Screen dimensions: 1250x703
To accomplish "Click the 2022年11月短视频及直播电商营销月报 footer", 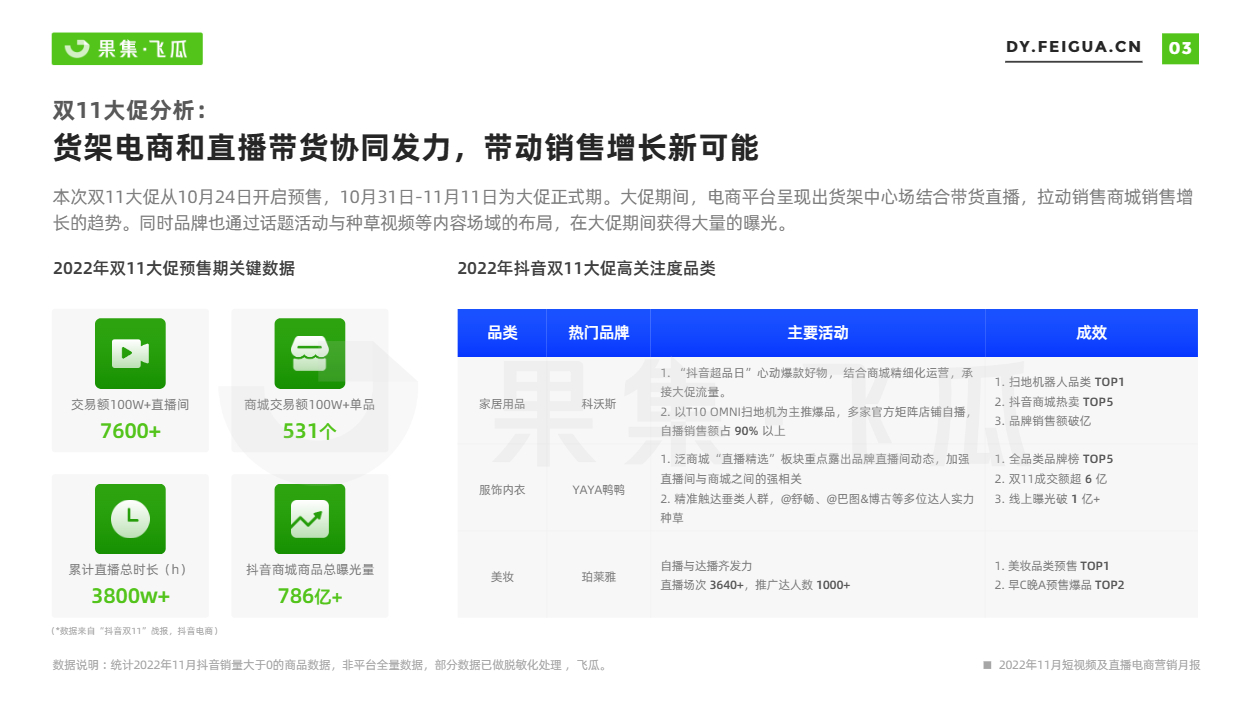I will 1091,665.
